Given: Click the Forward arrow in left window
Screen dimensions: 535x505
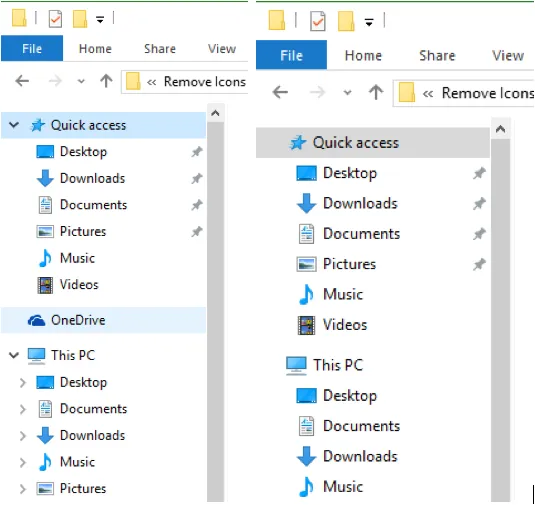Looking at the screenshot, I should tap(55, 81).
